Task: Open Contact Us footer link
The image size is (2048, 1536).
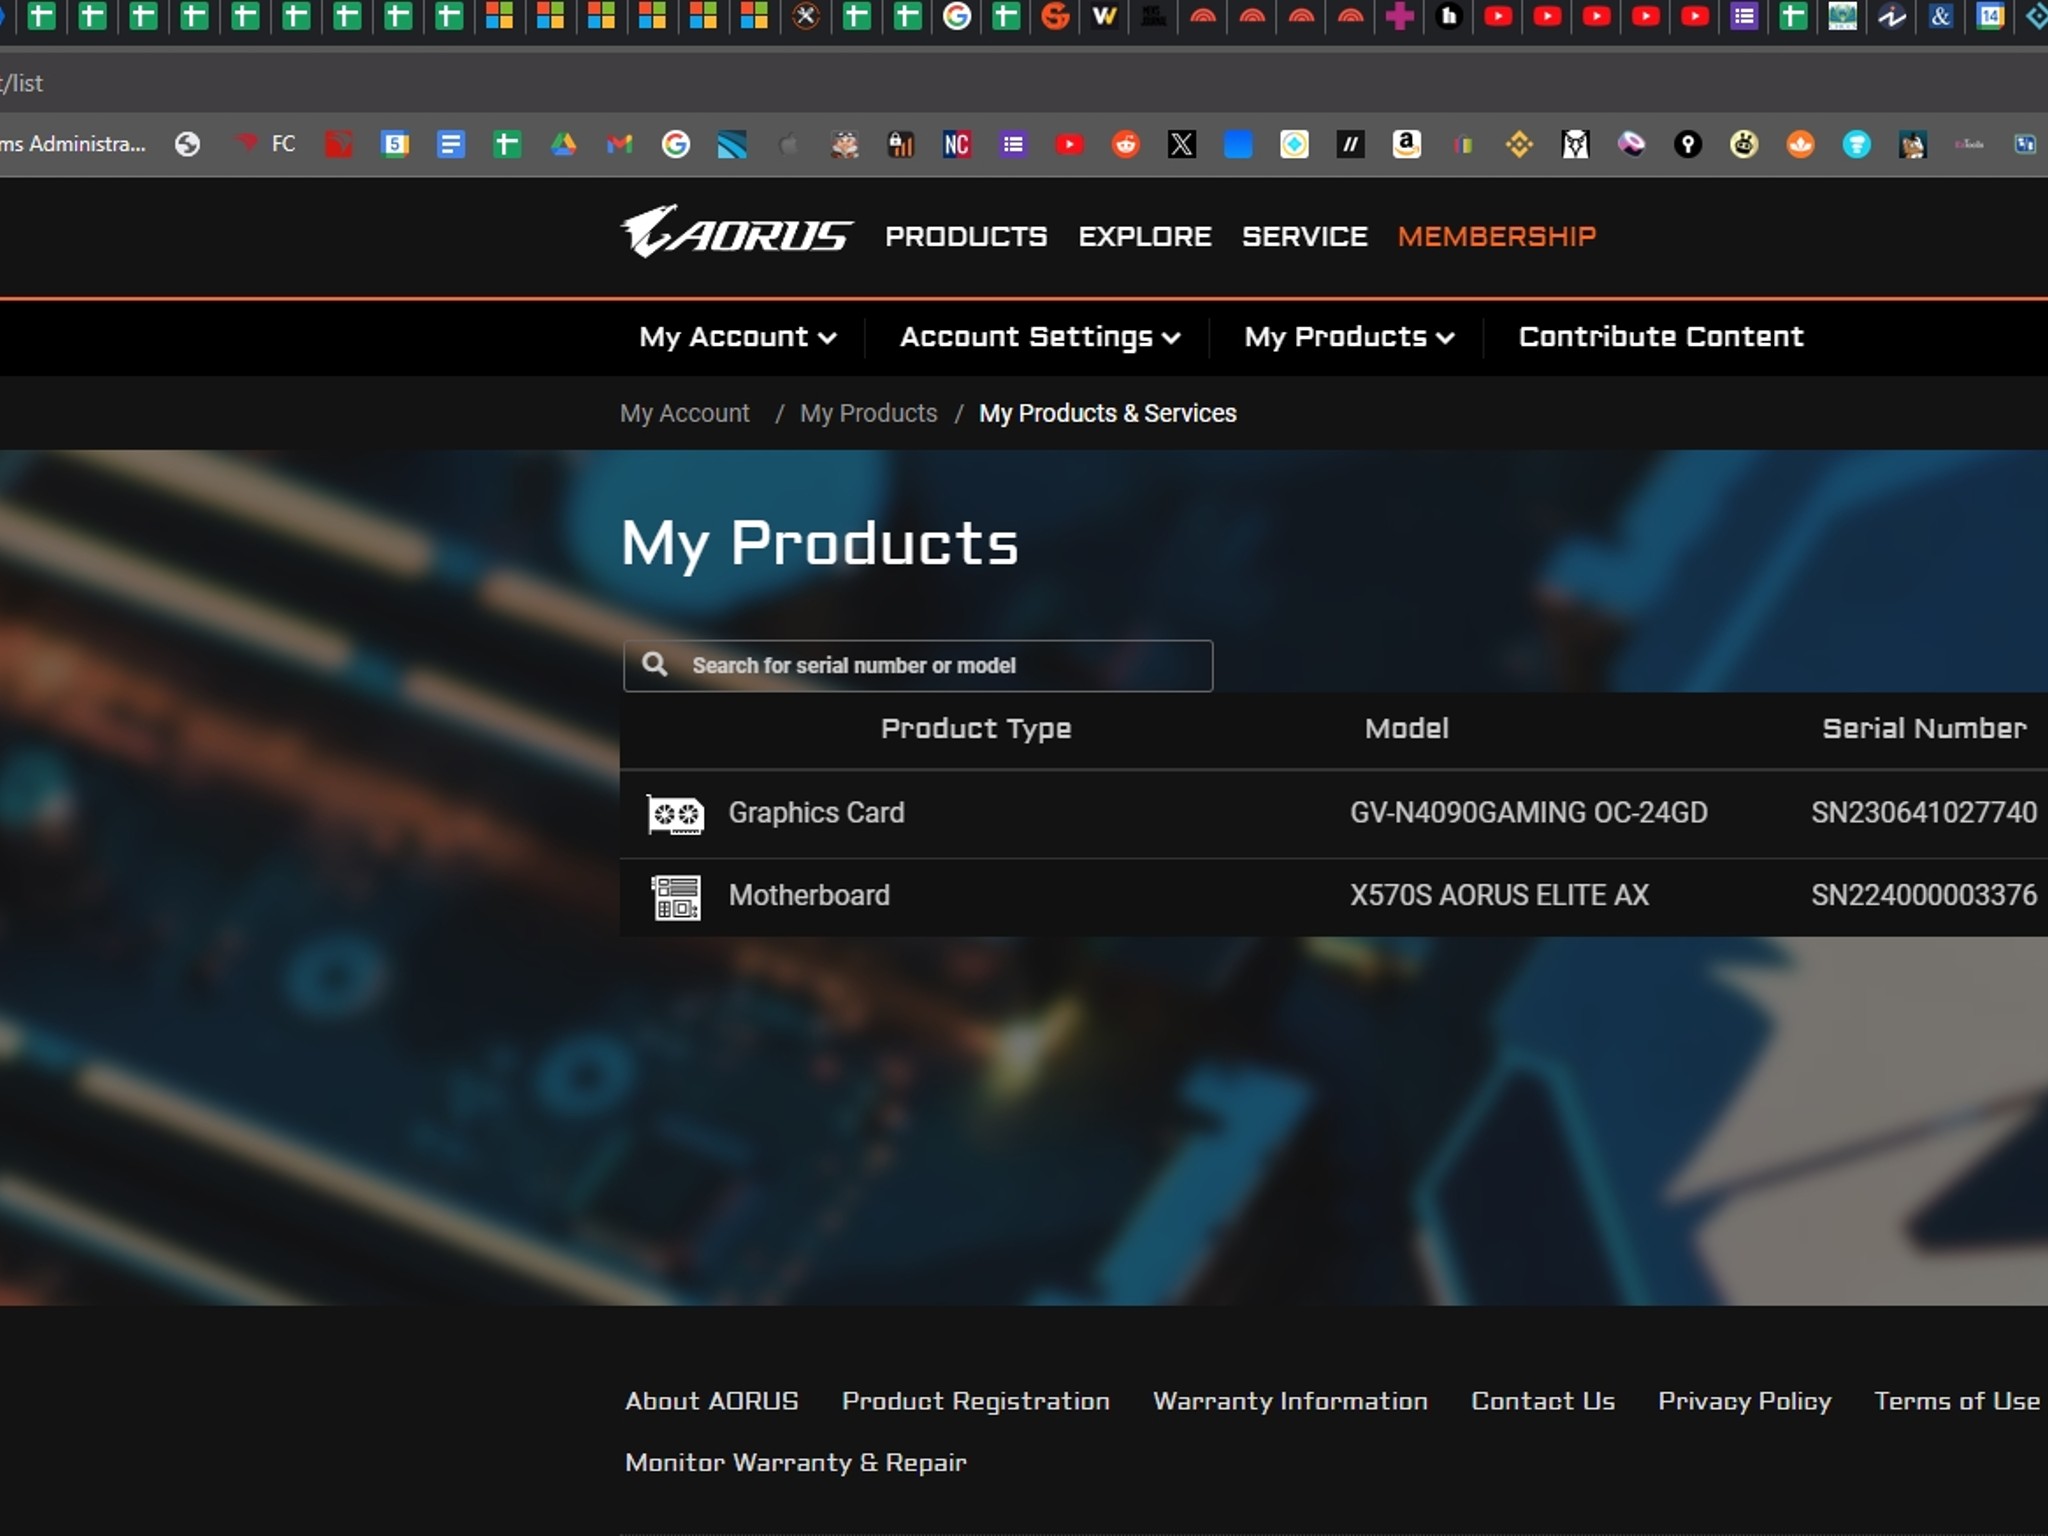Action: pos(1543,1401)
